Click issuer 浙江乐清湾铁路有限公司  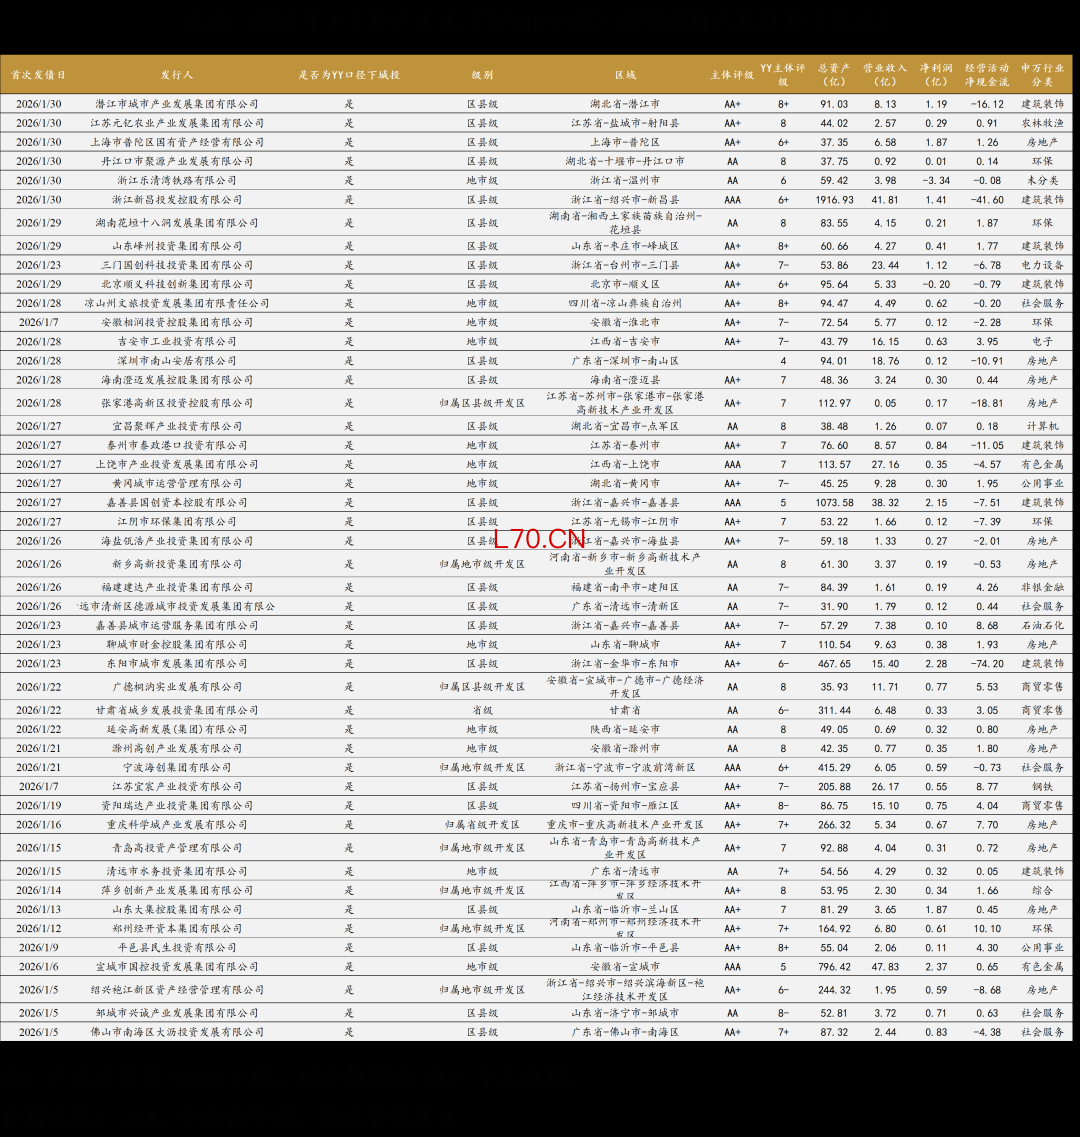coord(177,181)
